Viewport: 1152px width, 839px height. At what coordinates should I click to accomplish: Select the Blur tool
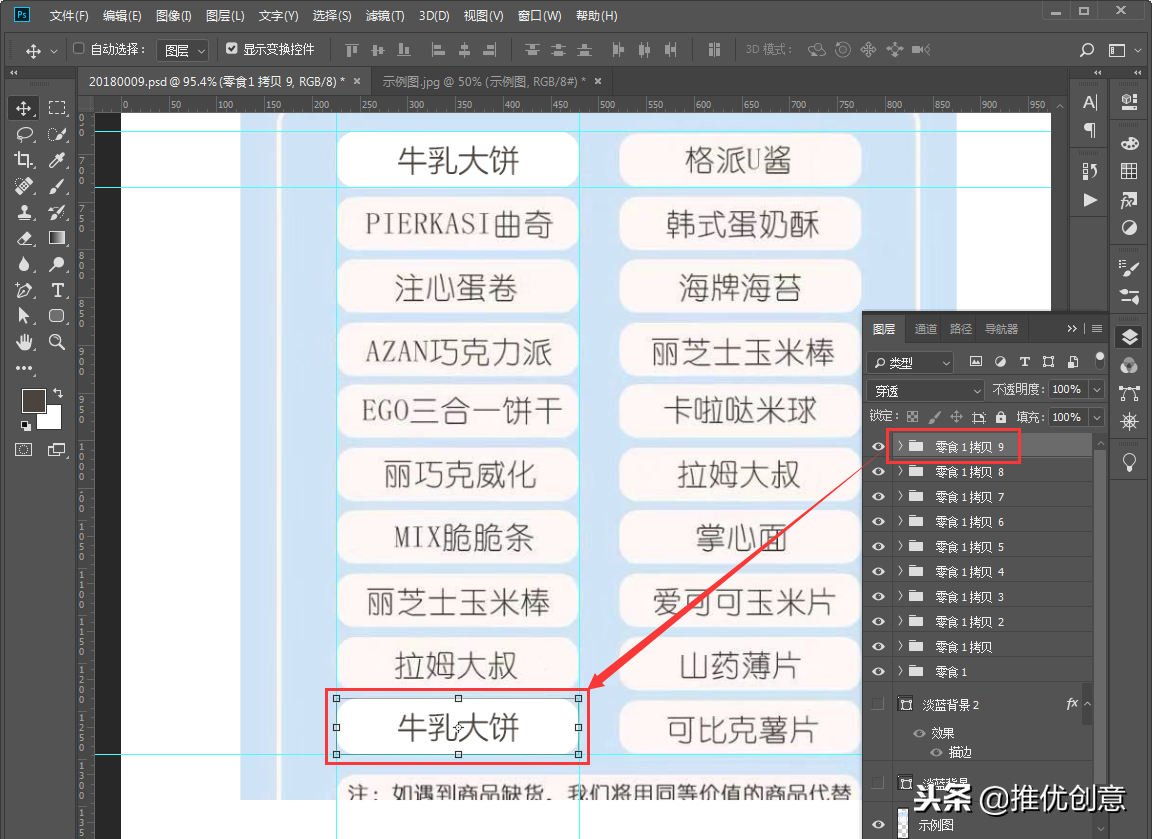point(24,264)
